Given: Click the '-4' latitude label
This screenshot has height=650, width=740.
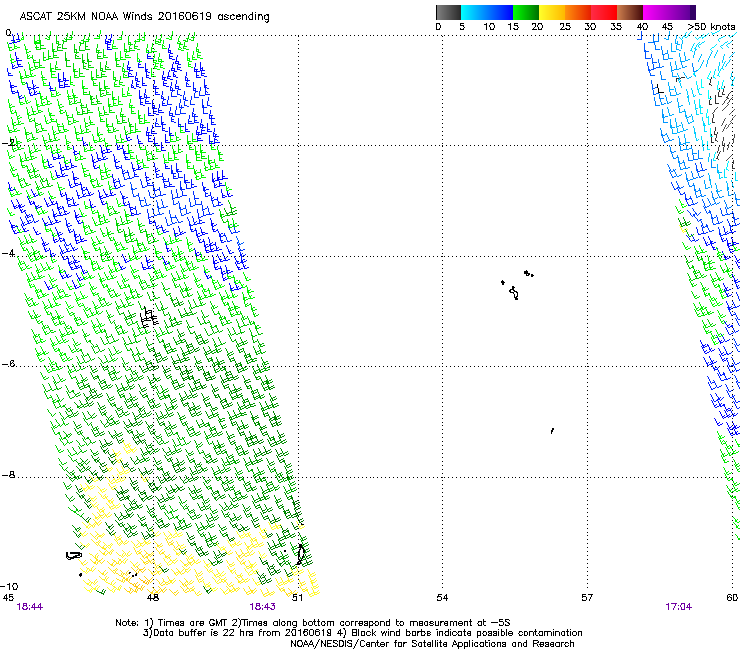Looking at the screenshot, I should [x=8, y=253].
